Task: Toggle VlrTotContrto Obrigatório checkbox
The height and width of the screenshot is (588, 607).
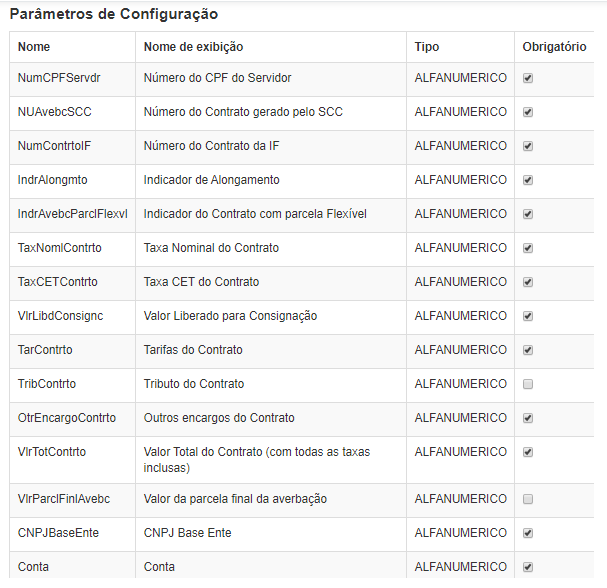Action: pos(528,453)
